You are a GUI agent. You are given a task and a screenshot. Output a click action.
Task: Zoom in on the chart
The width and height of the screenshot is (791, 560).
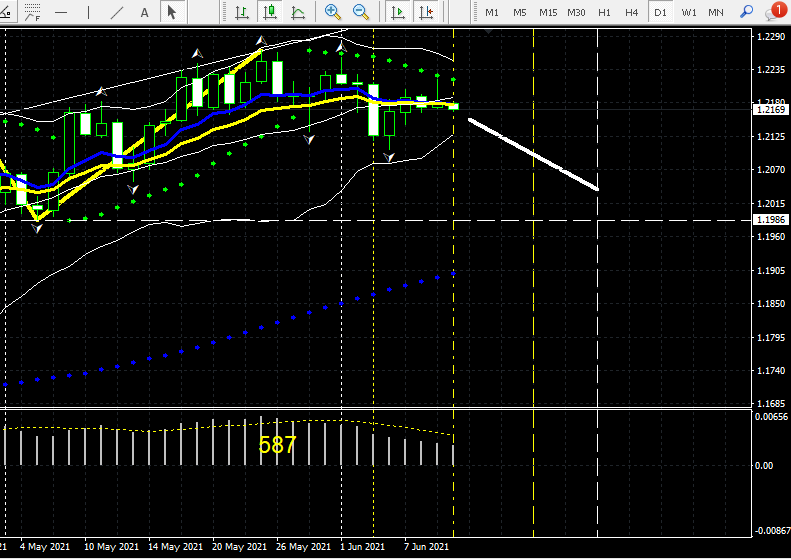[332, 12]
